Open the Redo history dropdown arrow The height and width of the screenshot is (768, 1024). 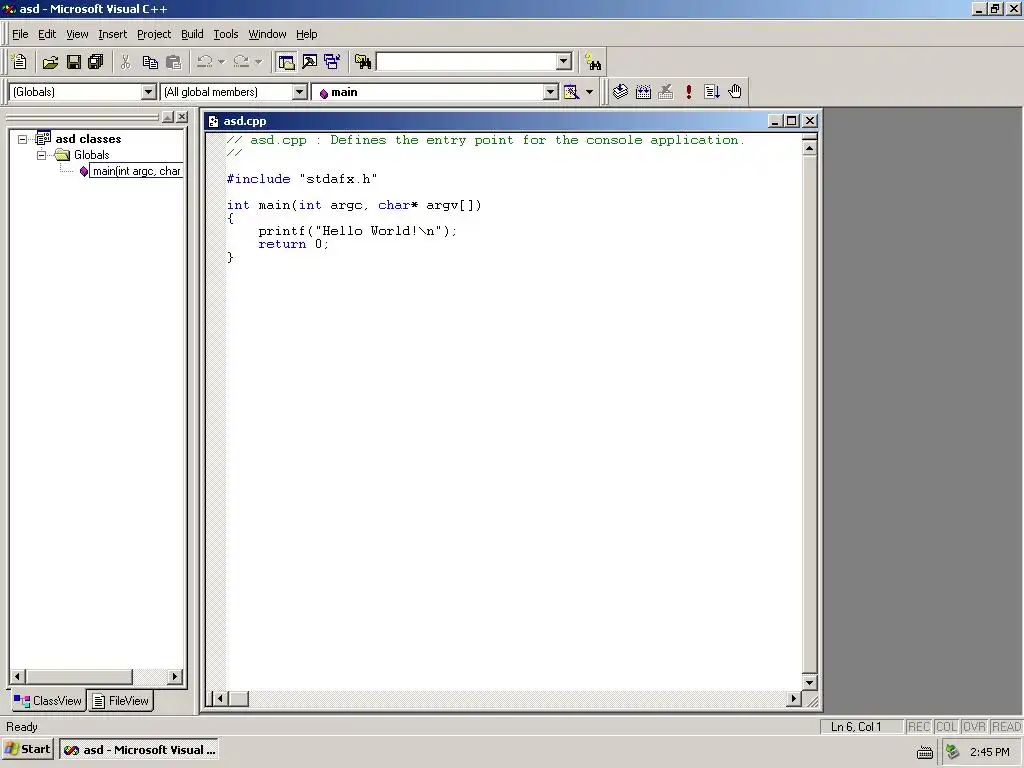coord(258,62)
